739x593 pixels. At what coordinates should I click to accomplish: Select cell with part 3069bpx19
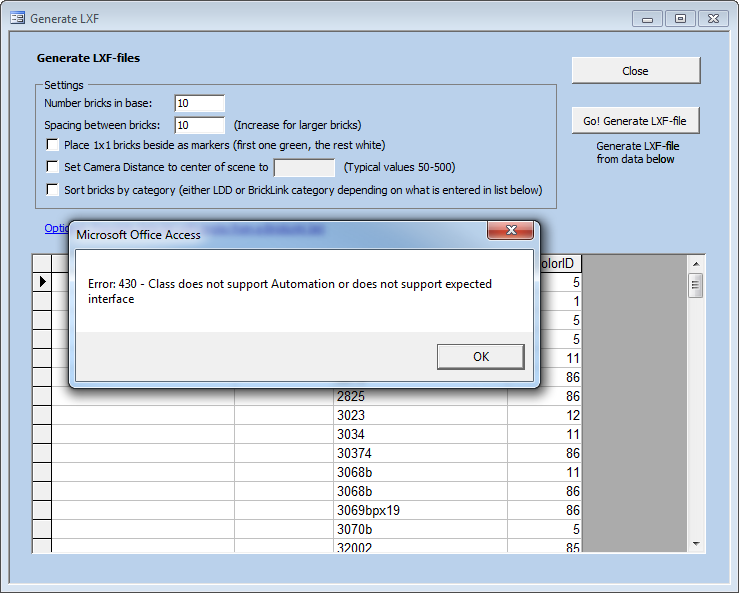click(420, 511)
